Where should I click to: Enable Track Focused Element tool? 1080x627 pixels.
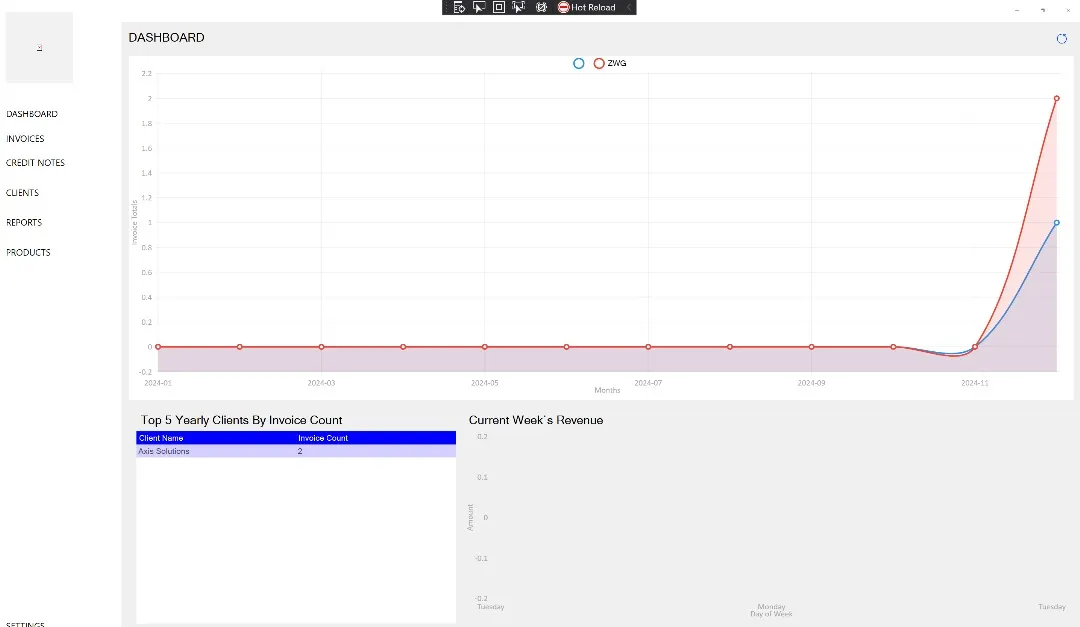point(519,8)
